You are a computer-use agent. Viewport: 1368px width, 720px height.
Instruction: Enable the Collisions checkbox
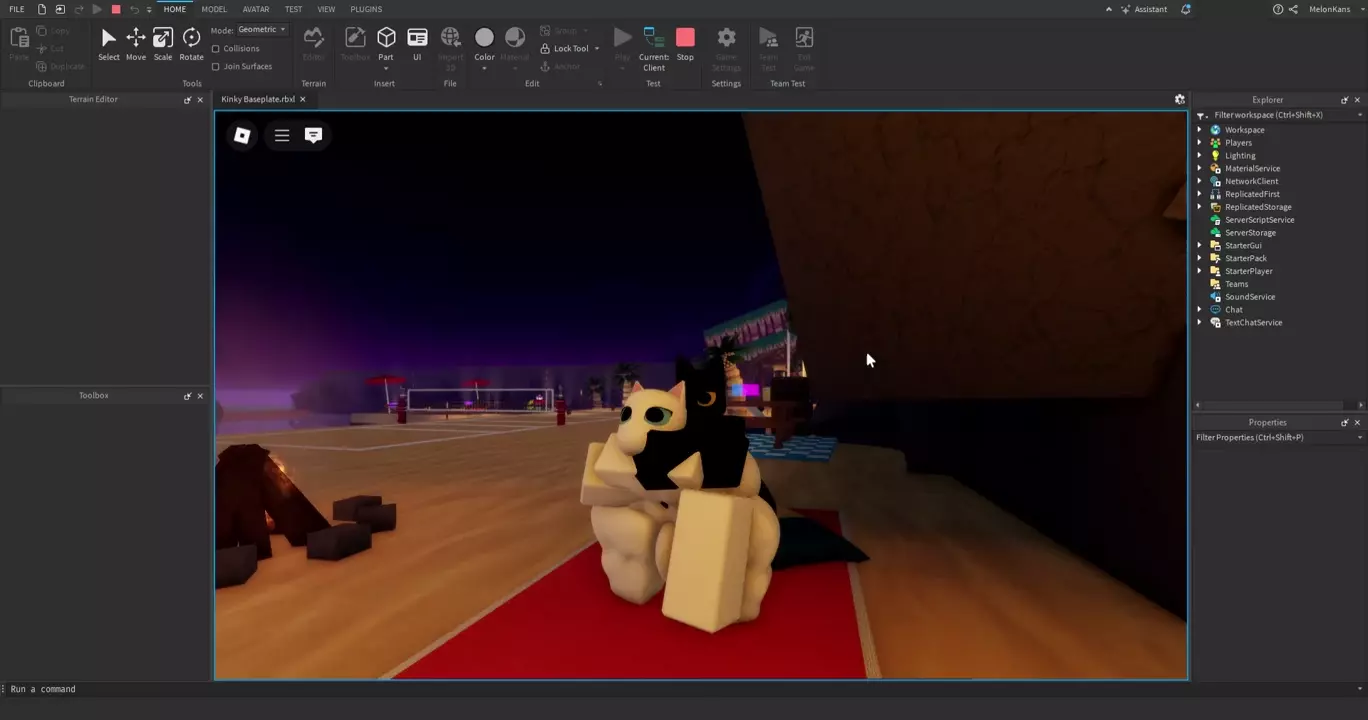[x=216, y=49]
